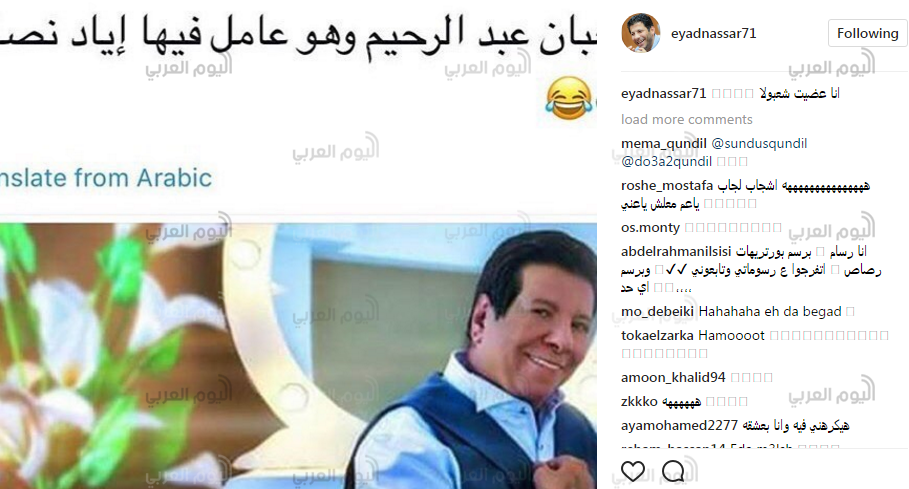The height and width of the screenshot is (489, 909).
Task: Visit tokaelzarka commenter profile
Action: point(657,335)
